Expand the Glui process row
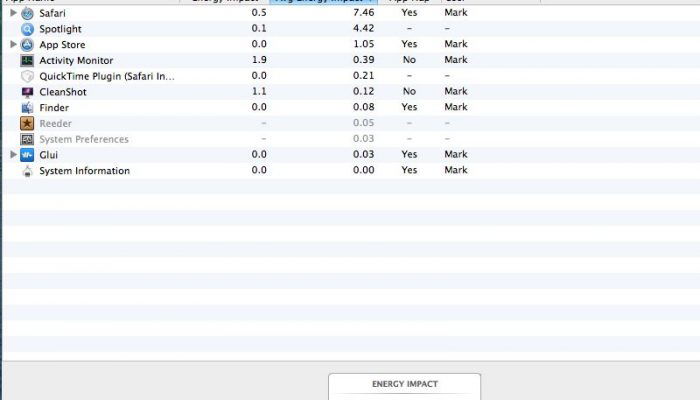 [13, 154]
